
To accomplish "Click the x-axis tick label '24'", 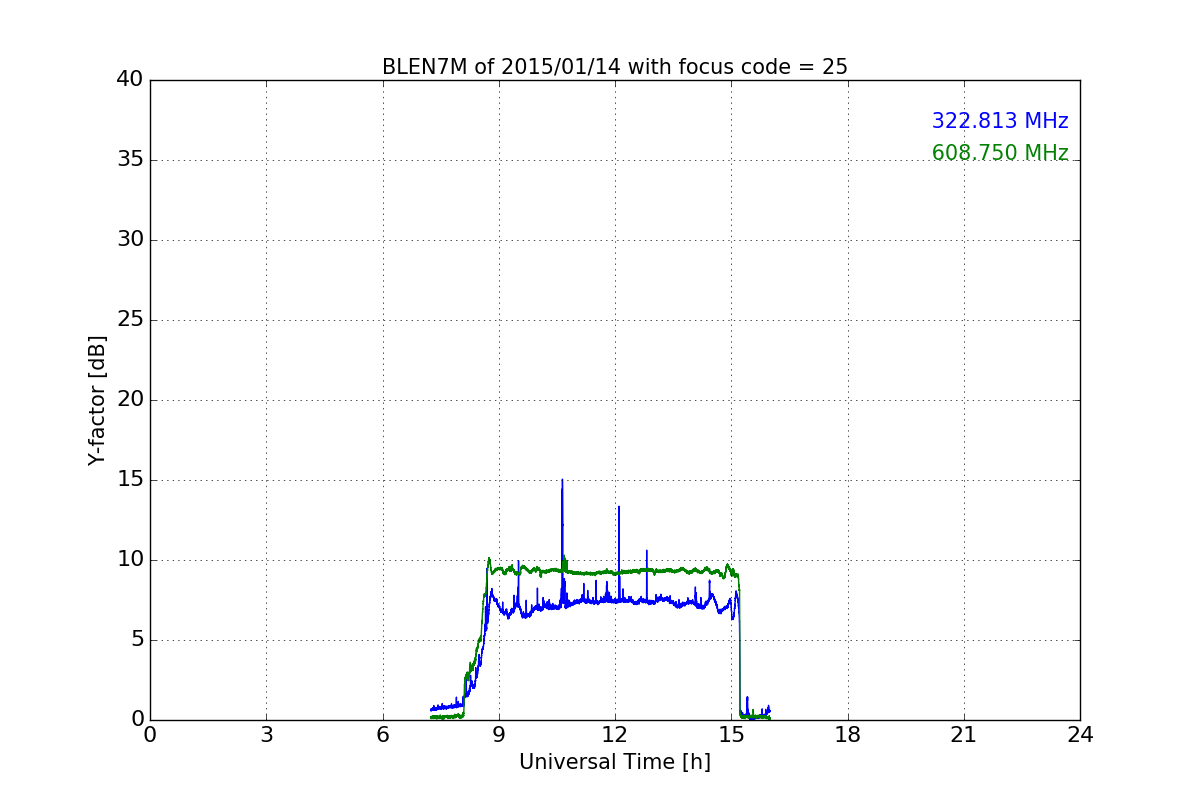I will click(1080, 735).
